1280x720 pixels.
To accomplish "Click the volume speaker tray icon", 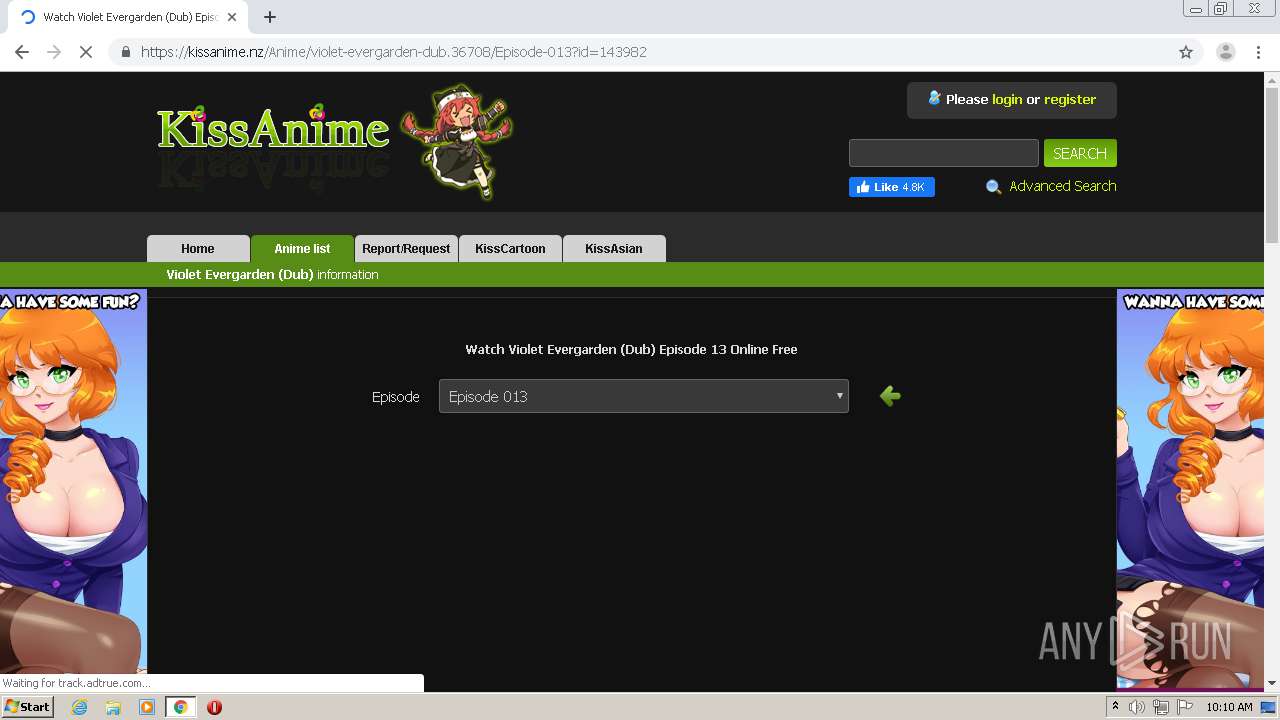I will tap(1137, 707).
